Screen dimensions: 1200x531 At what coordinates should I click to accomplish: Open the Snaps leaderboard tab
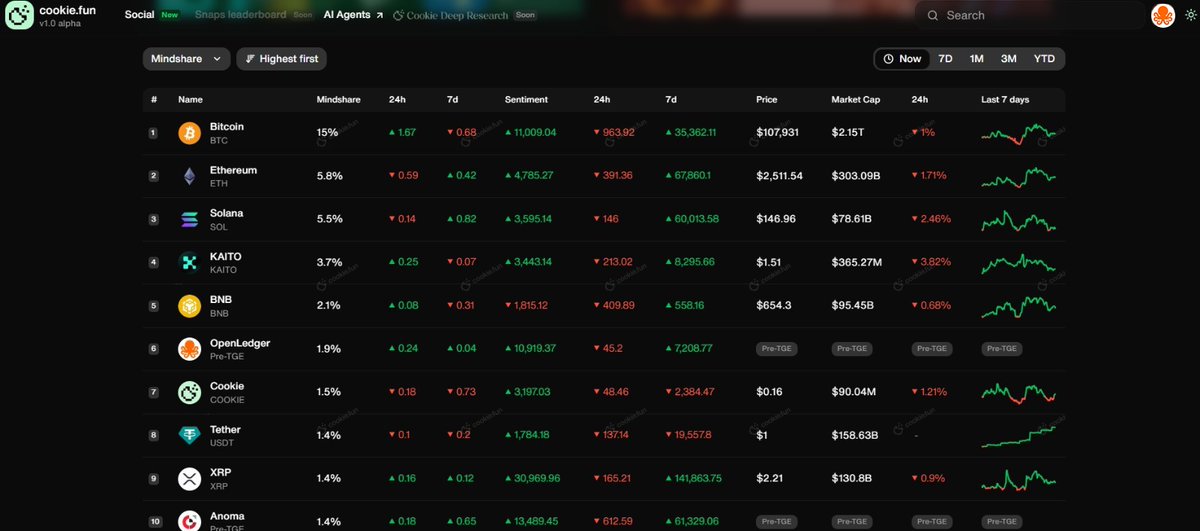pos(255,15)
